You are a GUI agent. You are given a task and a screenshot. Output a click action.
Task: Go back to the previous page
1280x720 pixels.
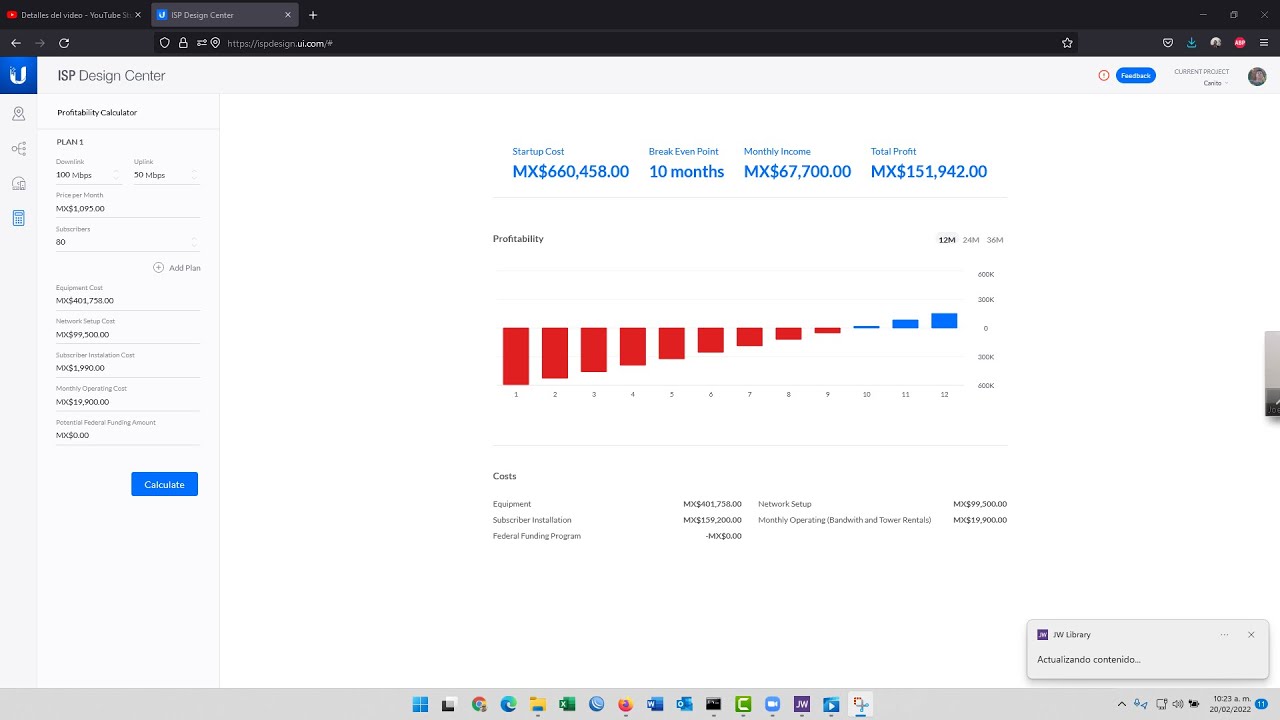(16, 43)
